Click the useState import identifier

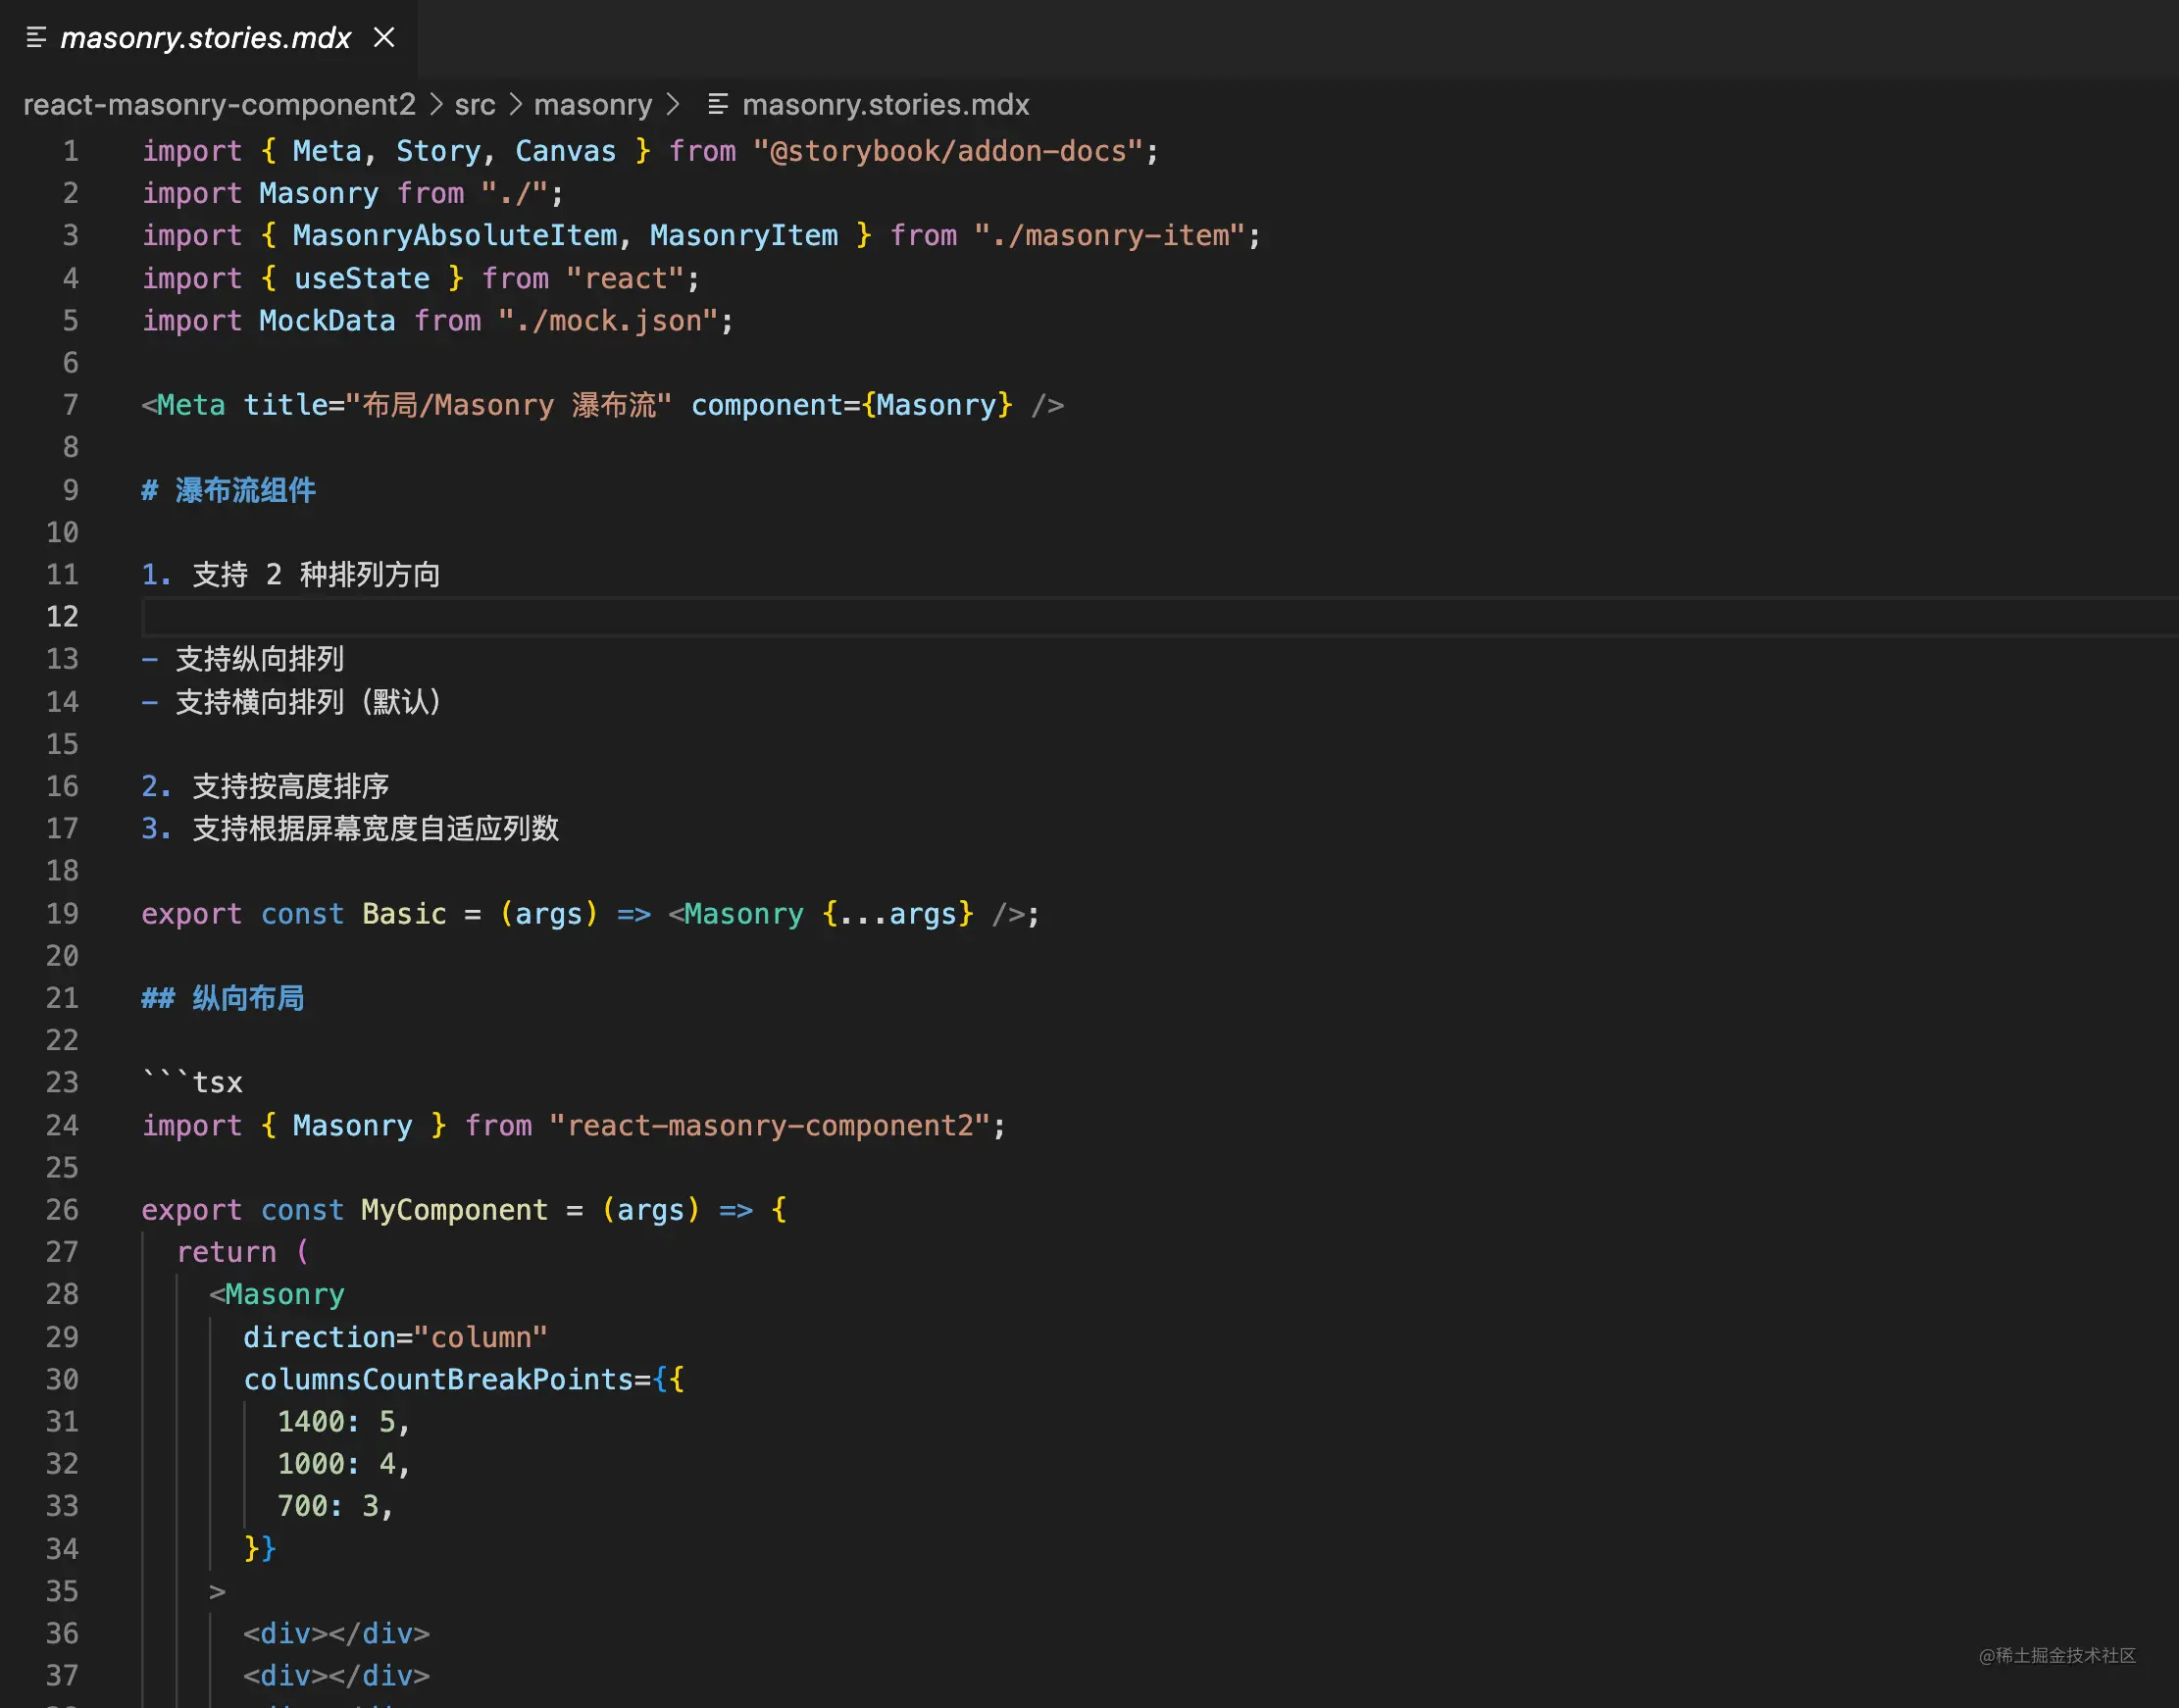point(362,278)
